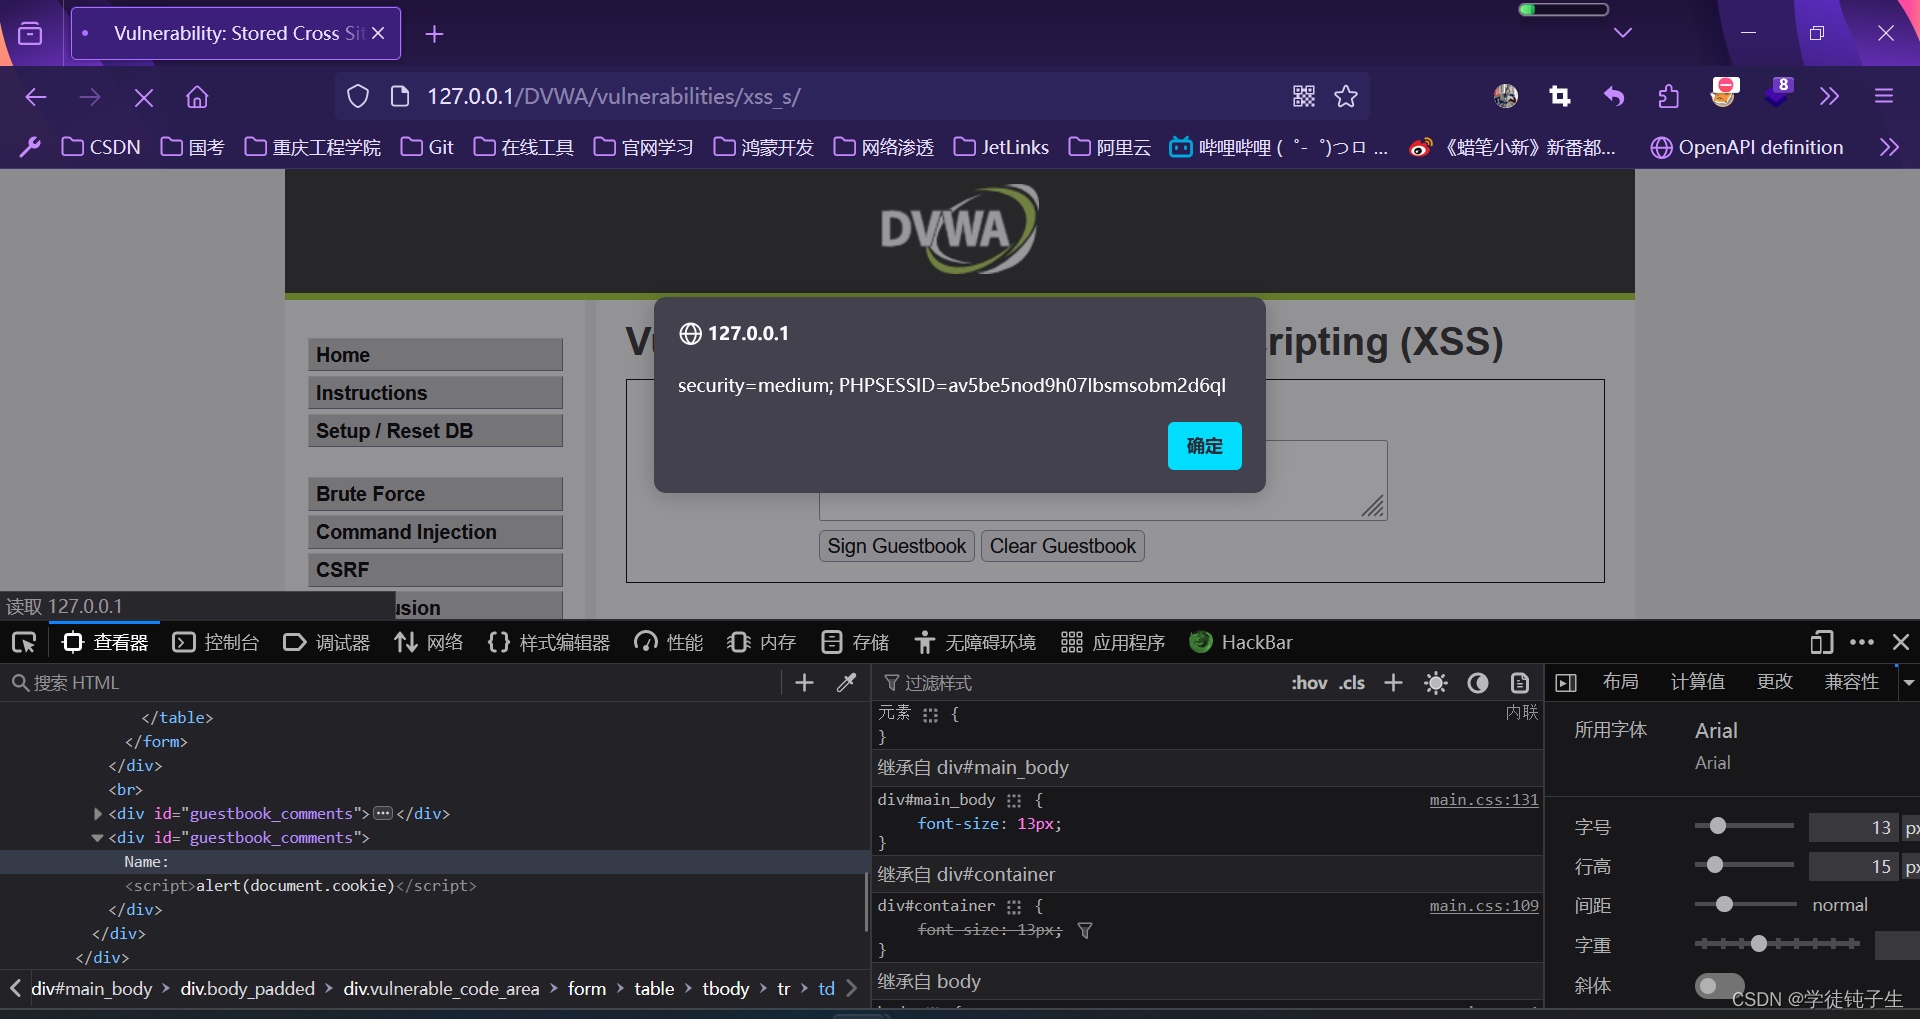Screen dimensions: 1920x1019
Task: Open the HackBar tab
Action: (1241, 642)
